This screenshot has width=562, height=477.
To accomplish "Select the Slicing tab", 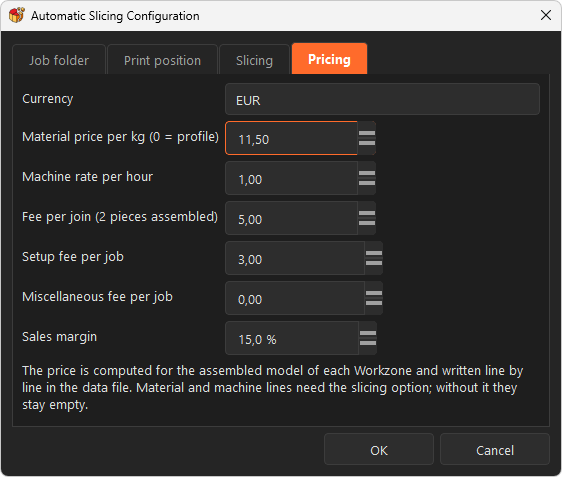I will pyautogui.click(x=254, y=60).
